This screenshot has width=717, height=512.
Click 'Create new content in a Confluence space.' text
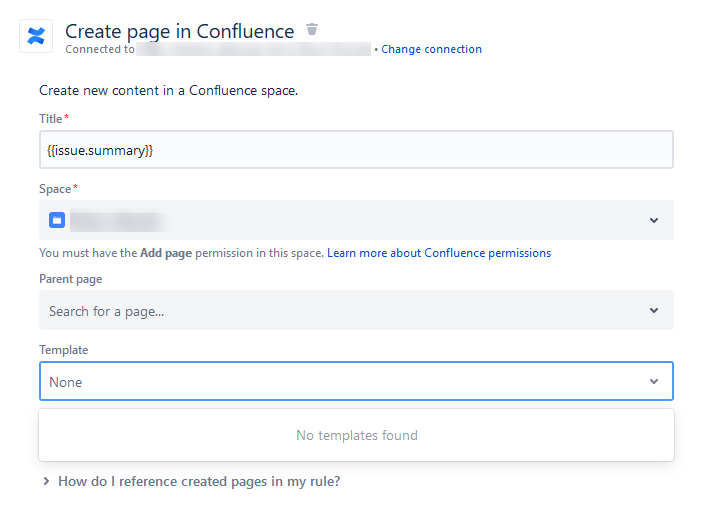[x=168, y=91]
